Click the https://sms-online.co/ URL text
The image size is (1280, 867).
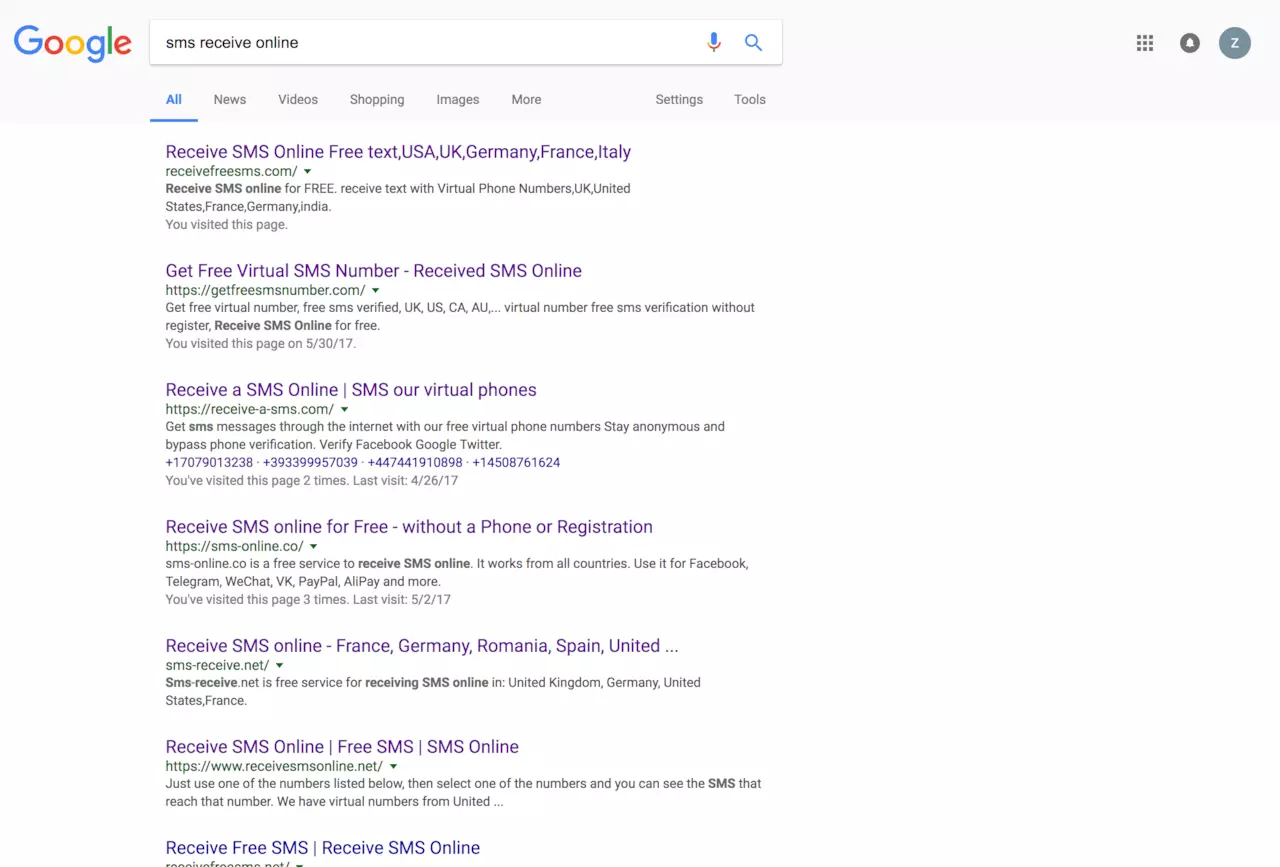pos(234,547)
